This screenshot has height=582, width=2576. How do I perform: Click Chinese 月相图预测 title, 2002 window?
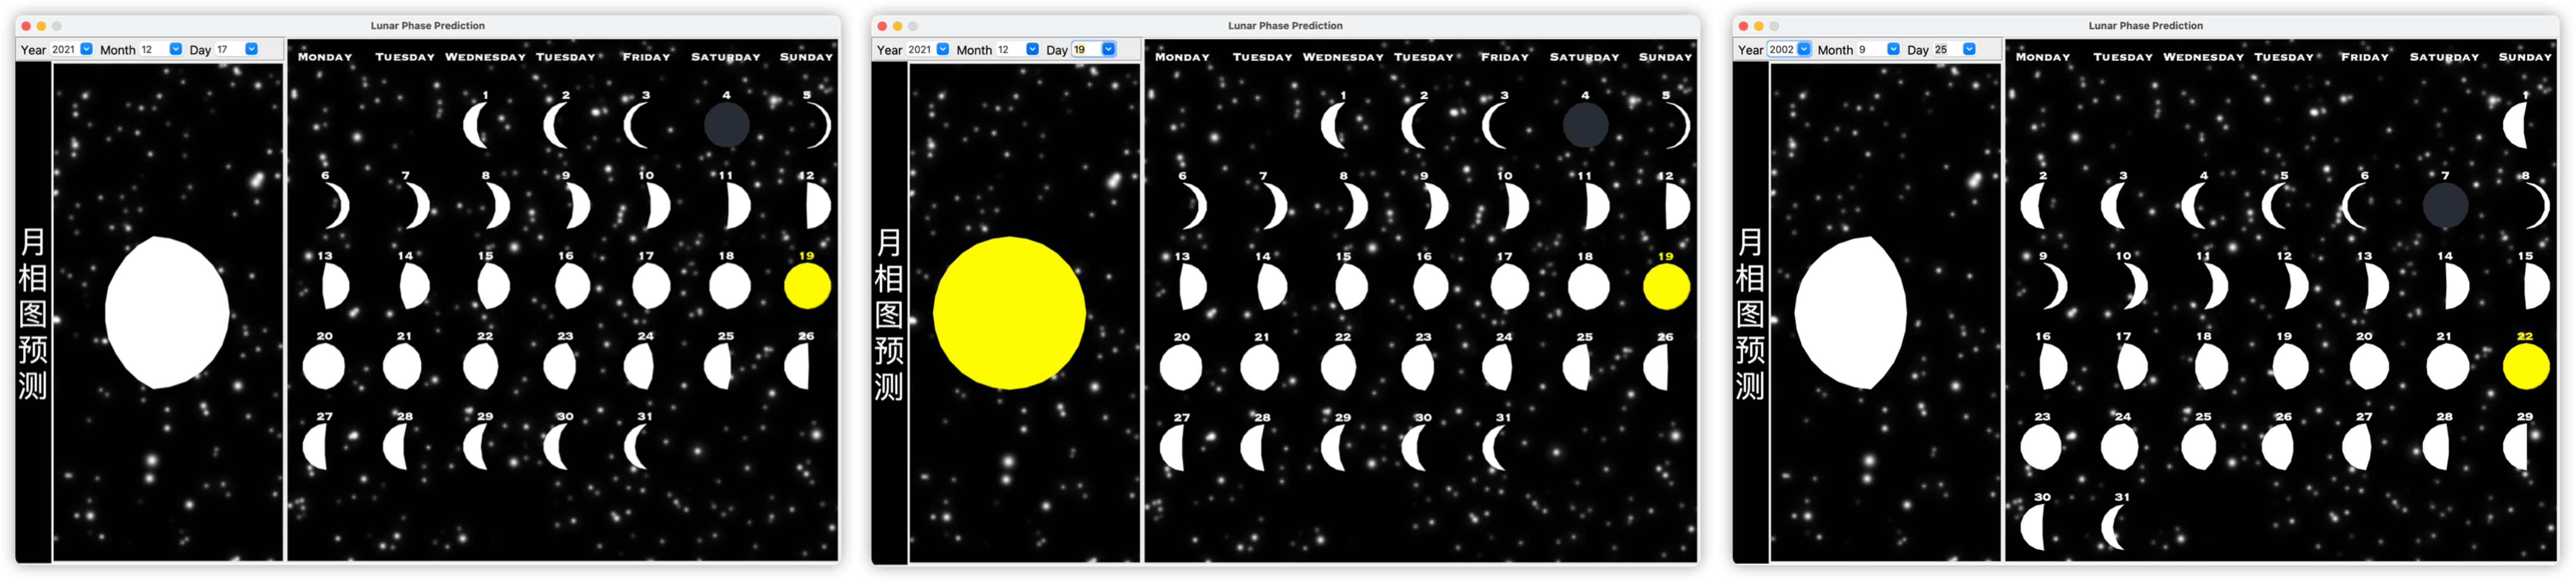(1750, 313)
